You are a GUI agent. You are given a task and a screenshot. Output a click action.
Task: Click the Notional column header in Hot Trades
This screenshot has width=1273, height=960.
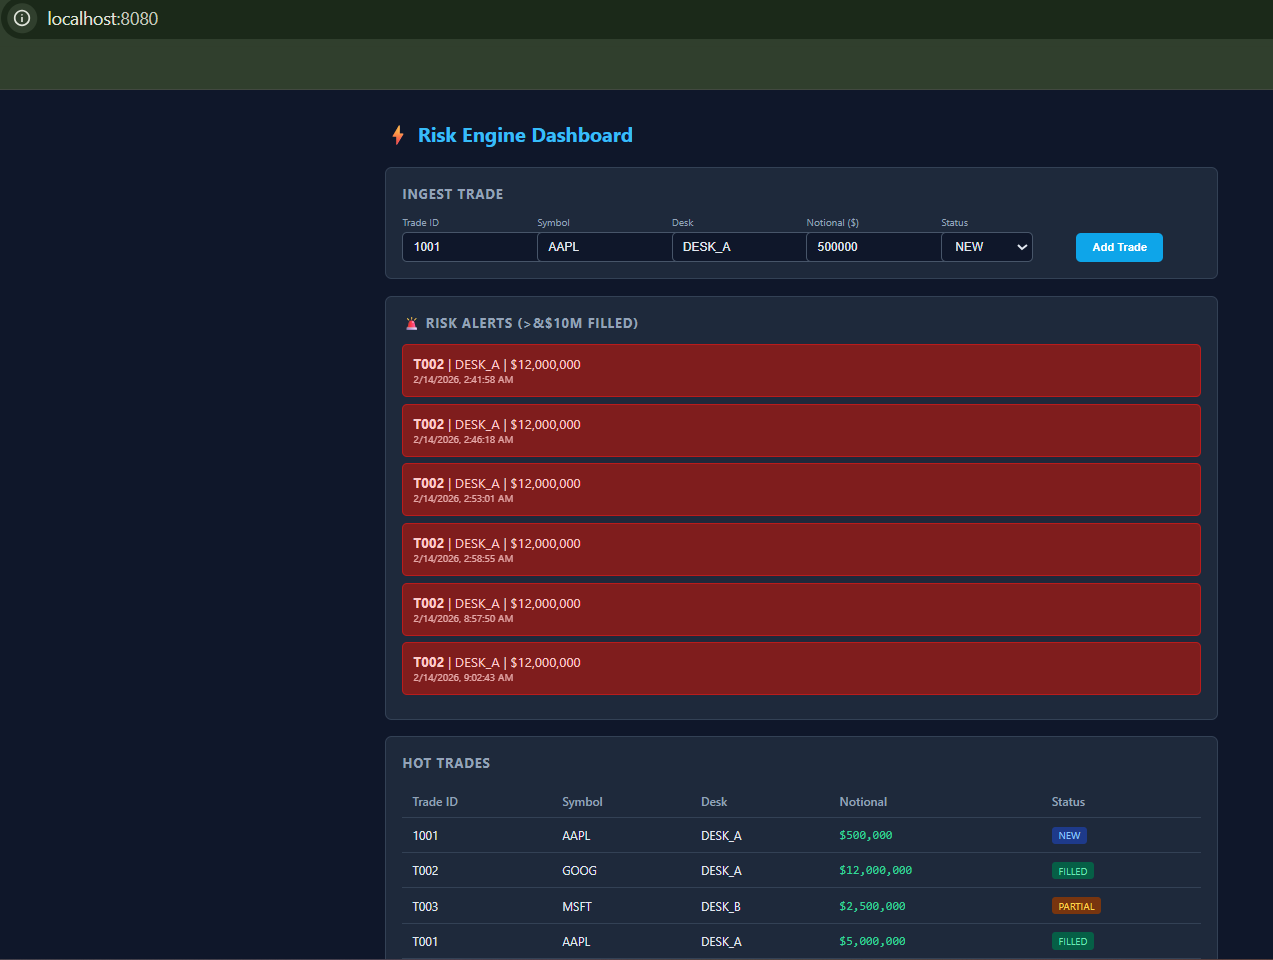coord(863,802)
